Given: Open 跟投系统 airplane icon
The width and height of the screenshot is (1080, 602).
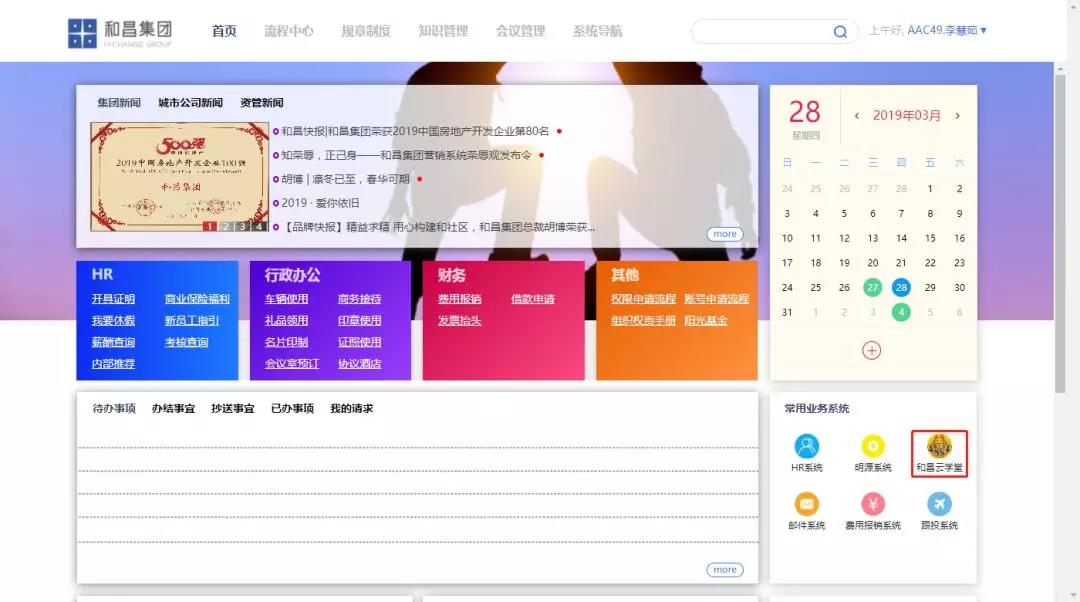Looking at the screenshot, I should click(939, 504).
